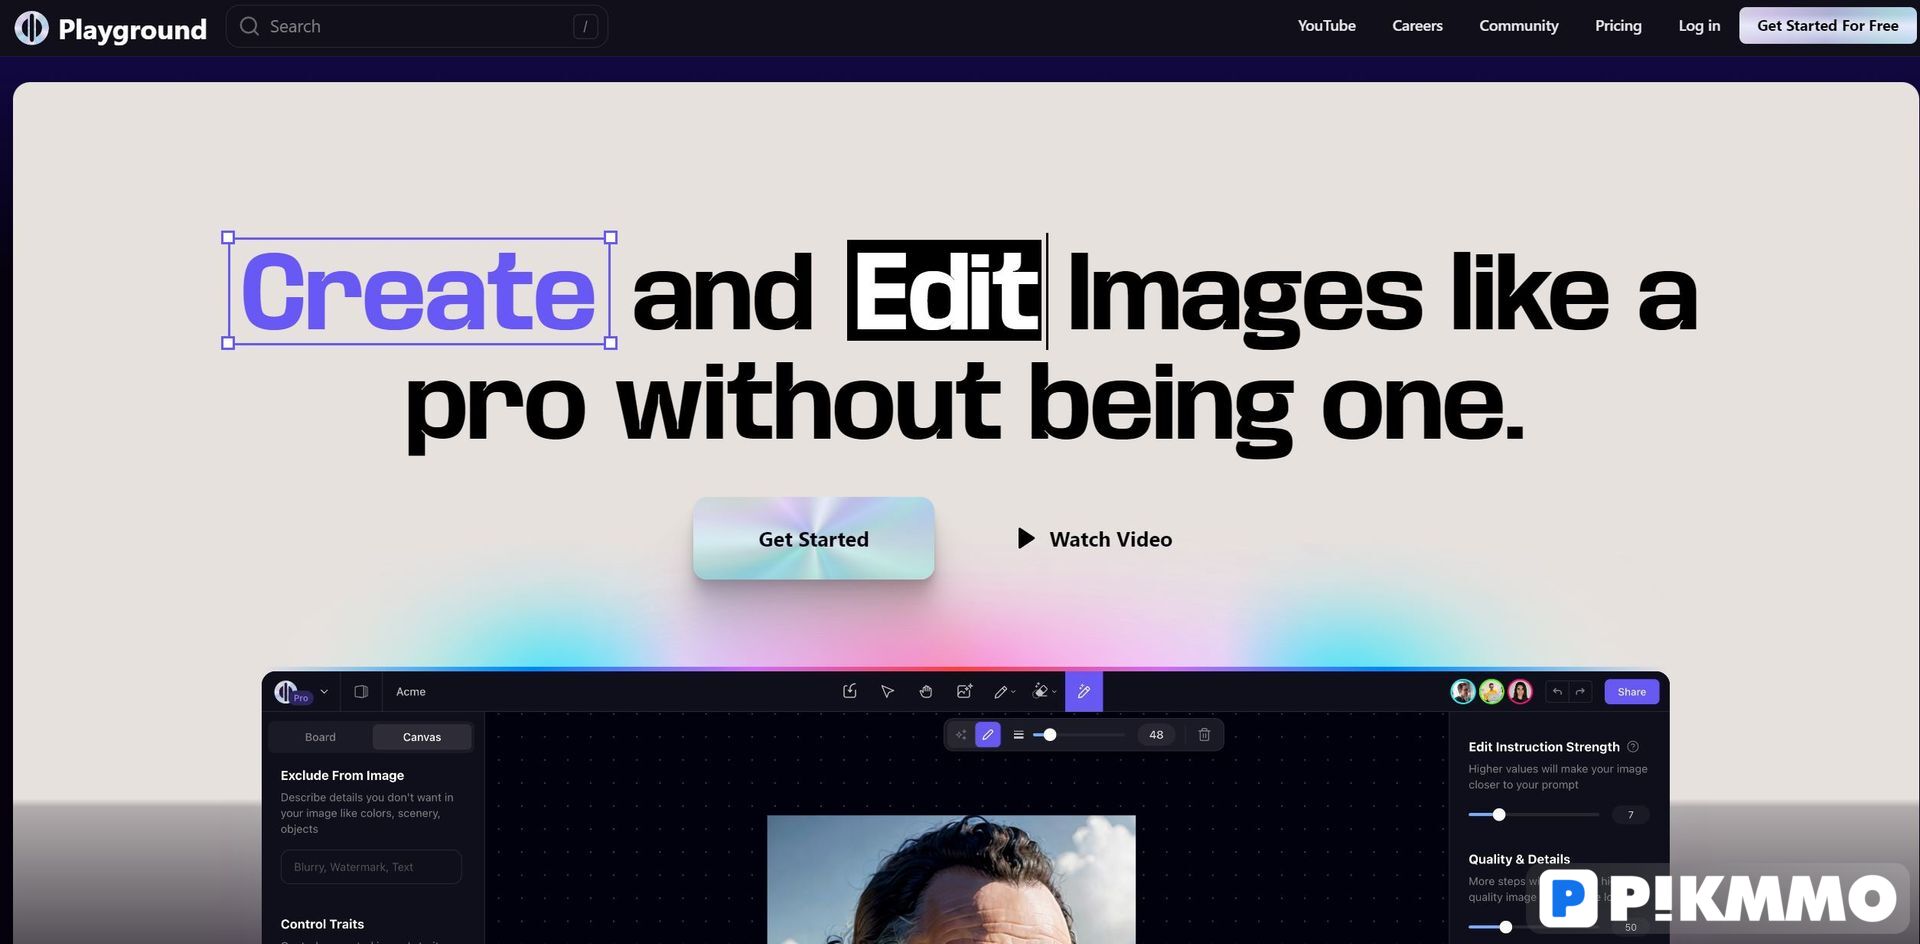Click the Control Traits heading

tap(322, 924)
